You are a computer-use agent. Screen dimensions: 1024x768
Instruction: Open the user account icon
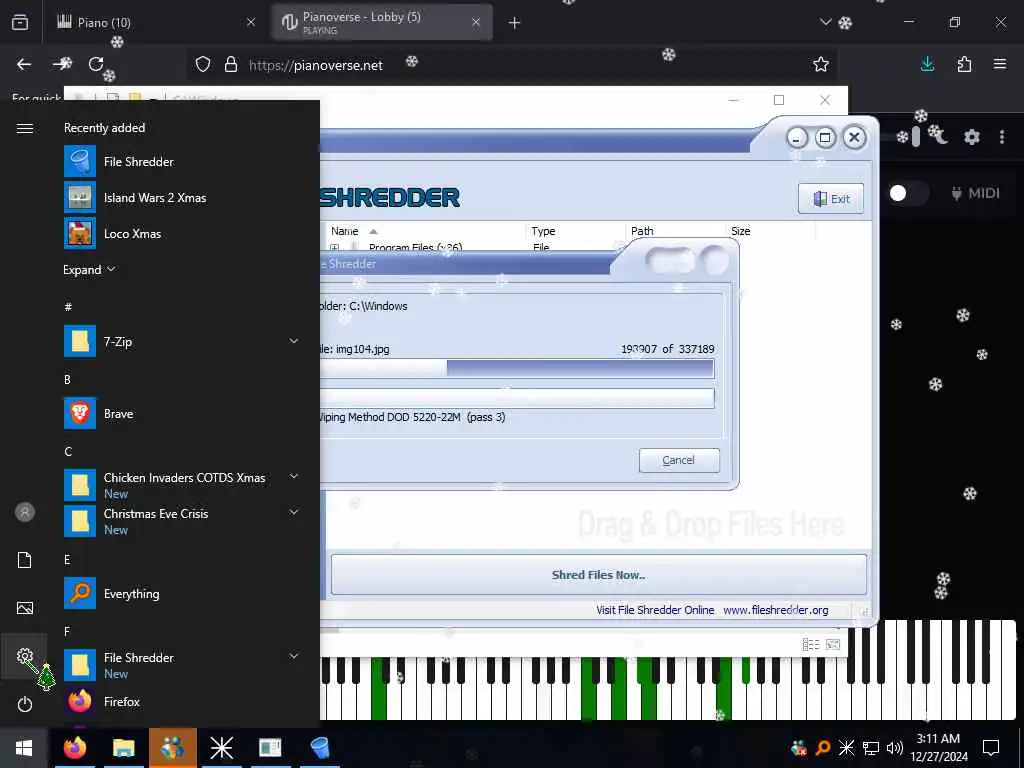(x=25, y=512)
